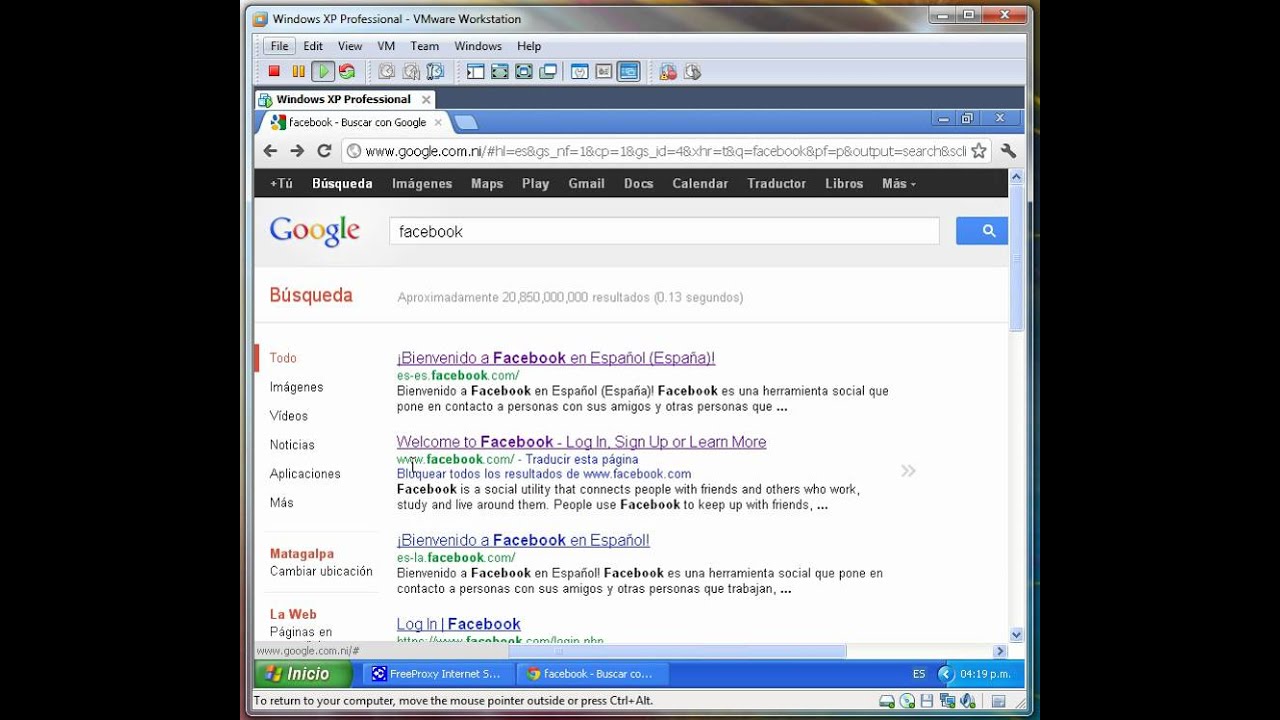The width and height of the screenshot is (1280, 720).
Task: Open the File menu in VMware
Action: [x=279, y=46]
